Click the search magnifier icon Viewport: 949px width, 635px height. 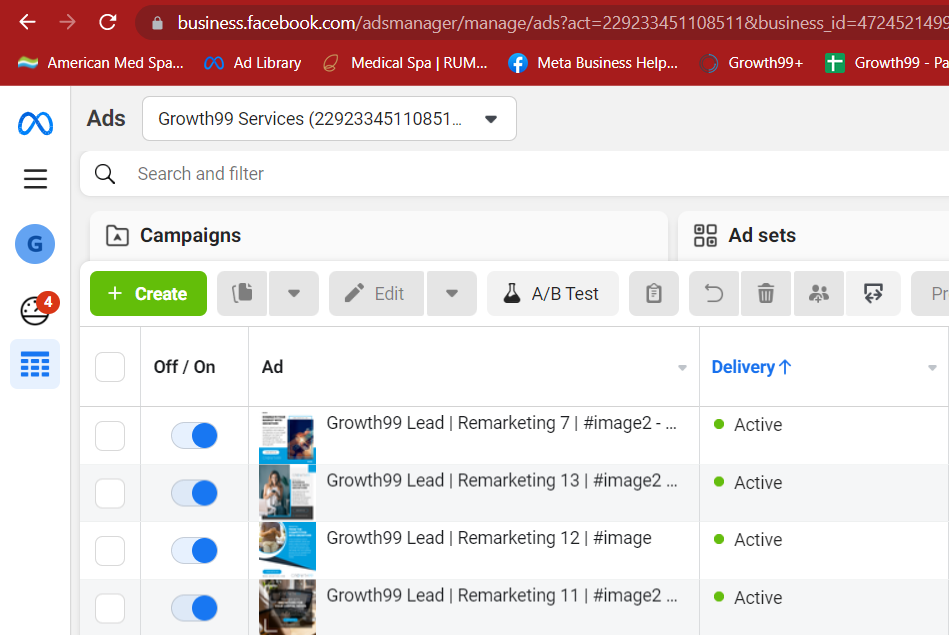[x=105, y=174]
